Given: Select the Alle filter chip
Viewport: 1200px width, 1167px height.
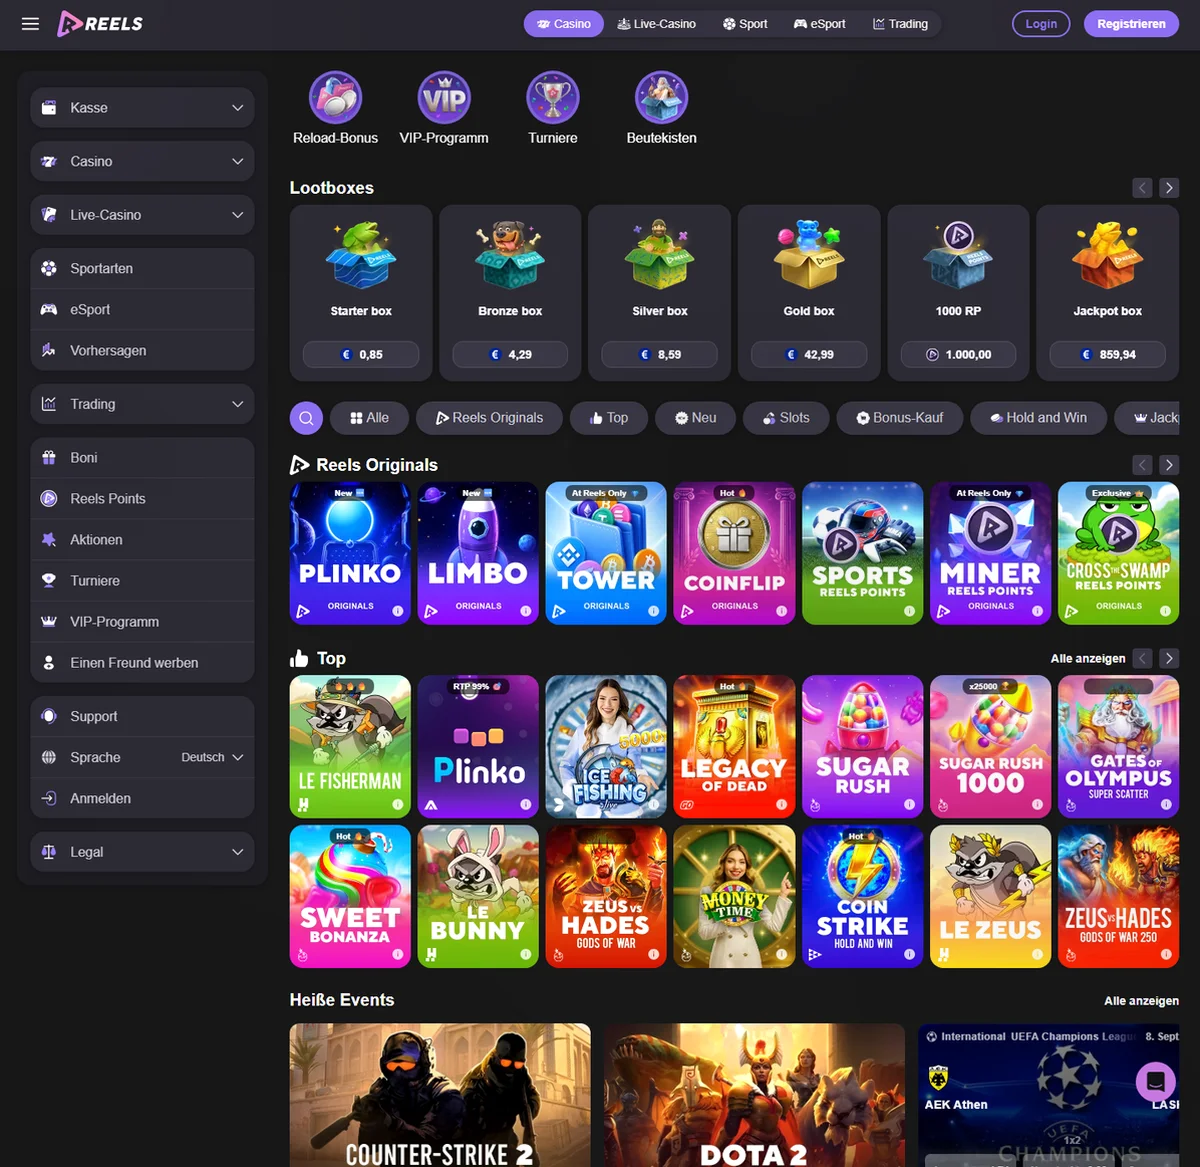Looking at the screenshot, I should point(369,418).
